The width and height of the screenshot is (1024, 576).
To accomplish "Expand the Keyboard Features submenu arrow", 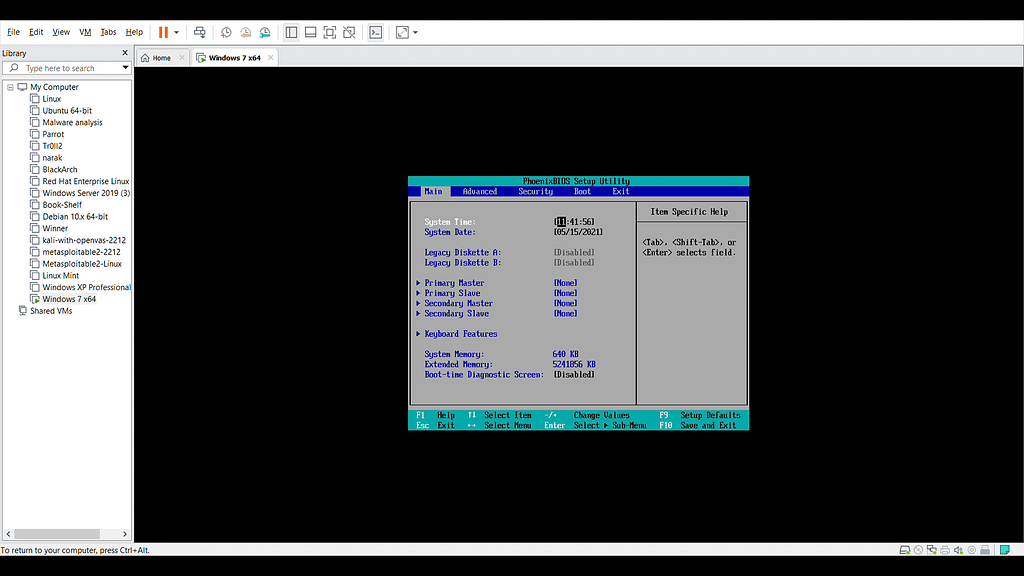I will click(x=418, y=334).
